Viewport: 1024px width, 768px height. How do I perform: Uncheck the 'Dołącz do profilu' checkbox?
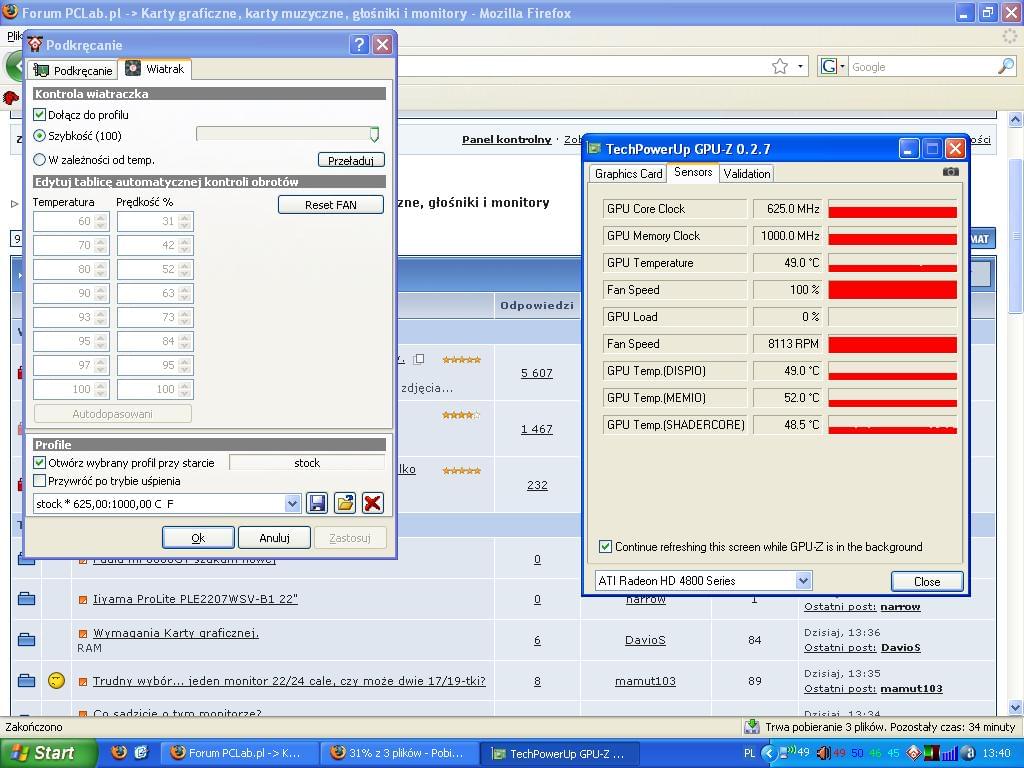click(40, 115)
